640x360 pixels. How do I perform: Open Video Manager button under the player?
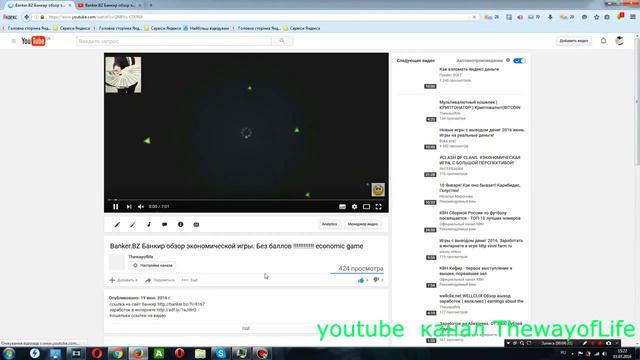[x=362, y=224]
